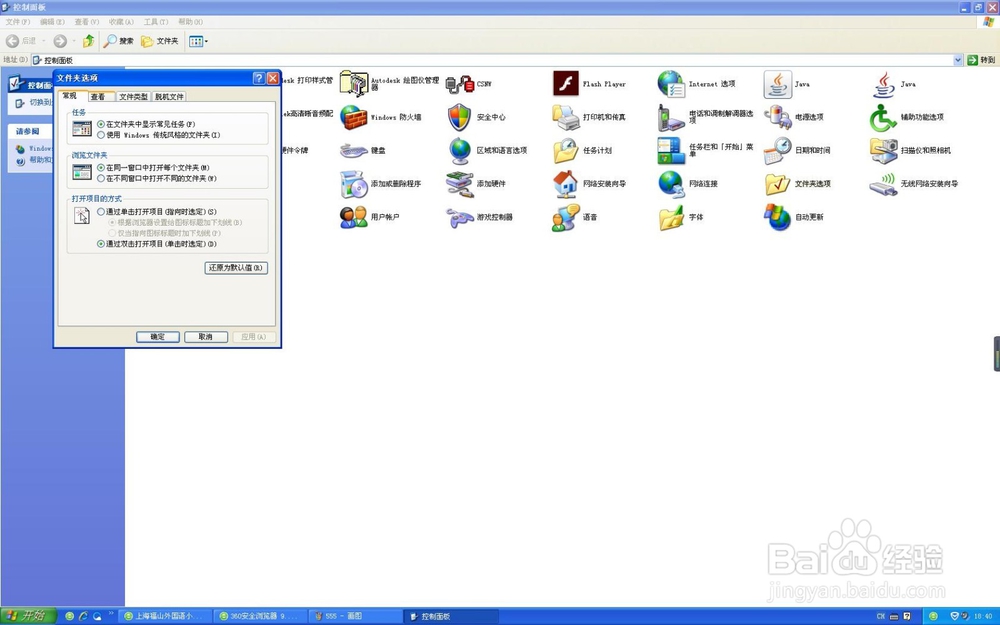Select 使用 Windows 传统风格的文件夹 radio button

(x=101, y=135)
